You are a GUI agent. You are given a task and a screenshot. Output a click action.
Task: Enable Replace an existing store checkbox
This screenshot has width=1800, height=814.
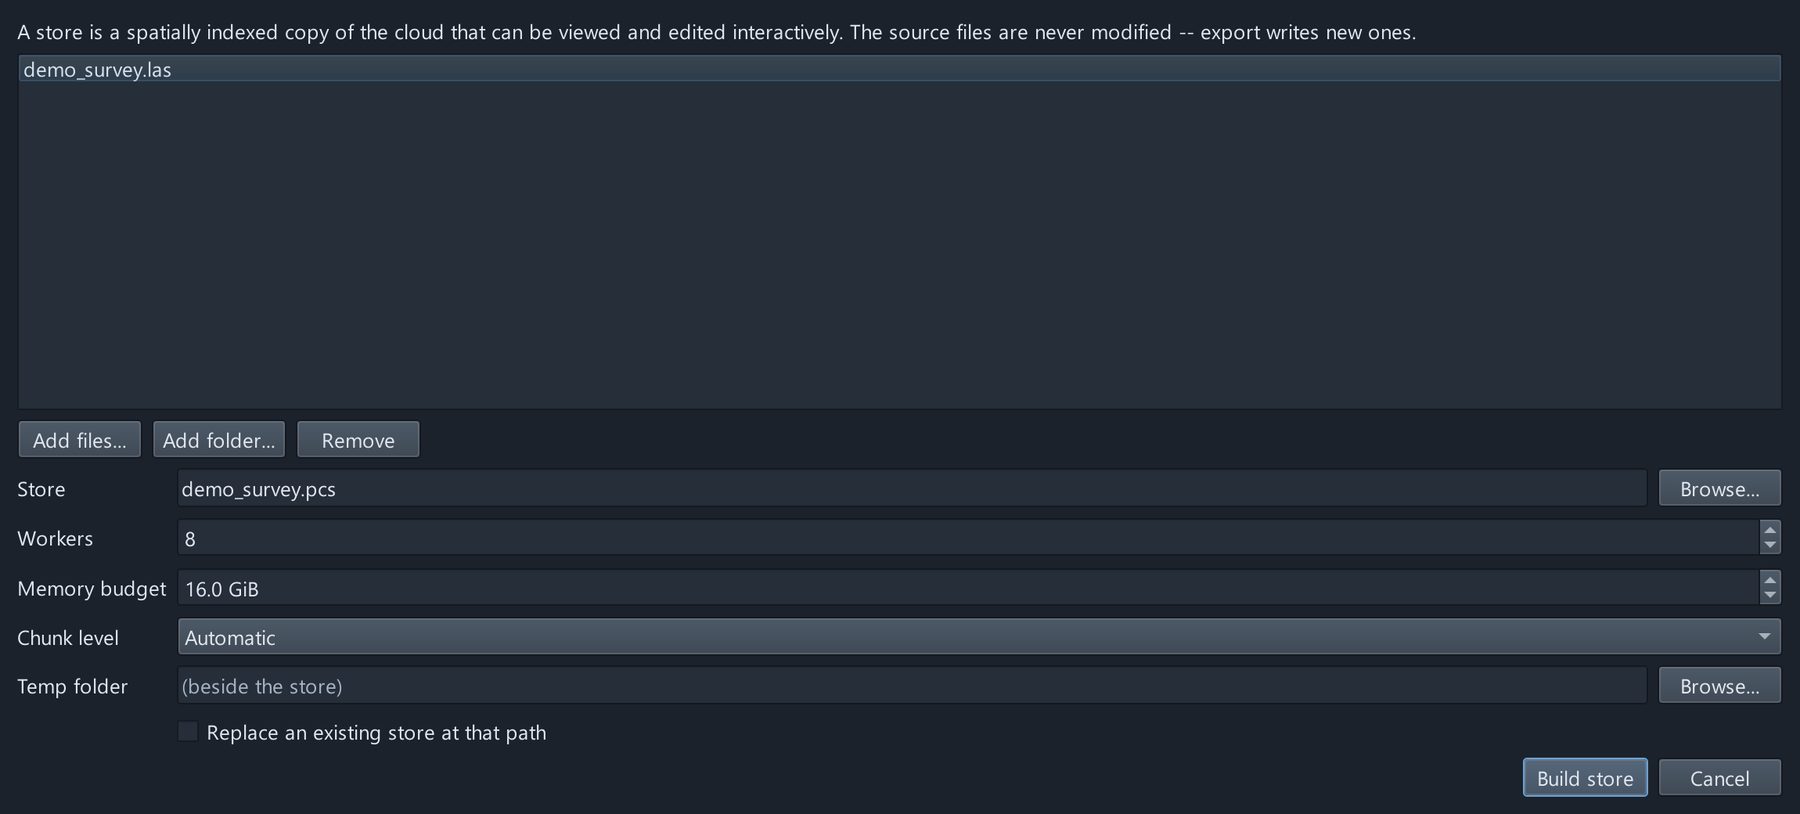point(188,732)
